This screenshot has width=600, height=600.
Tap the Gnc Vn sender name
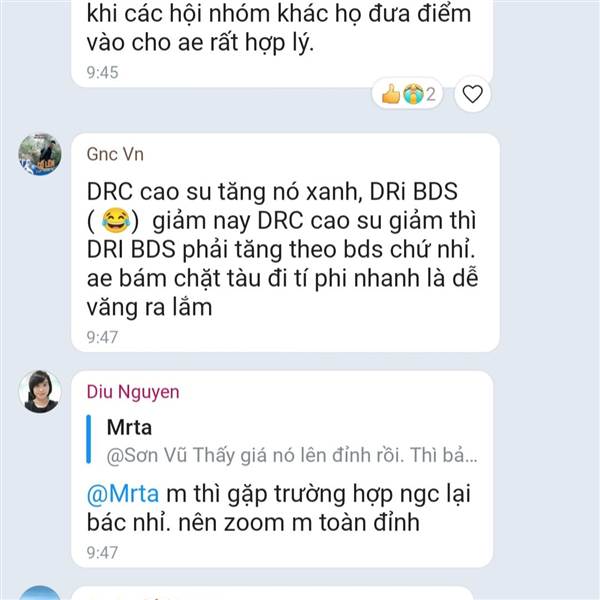115,155
